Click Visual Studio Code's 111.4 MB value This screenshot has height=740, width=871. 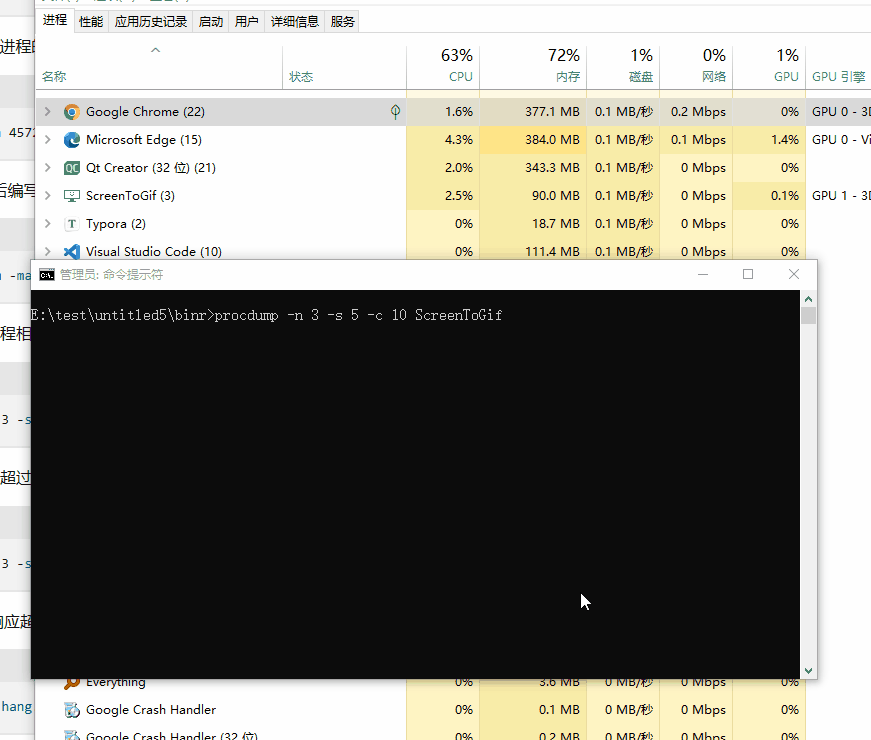(x=552, y=252)
